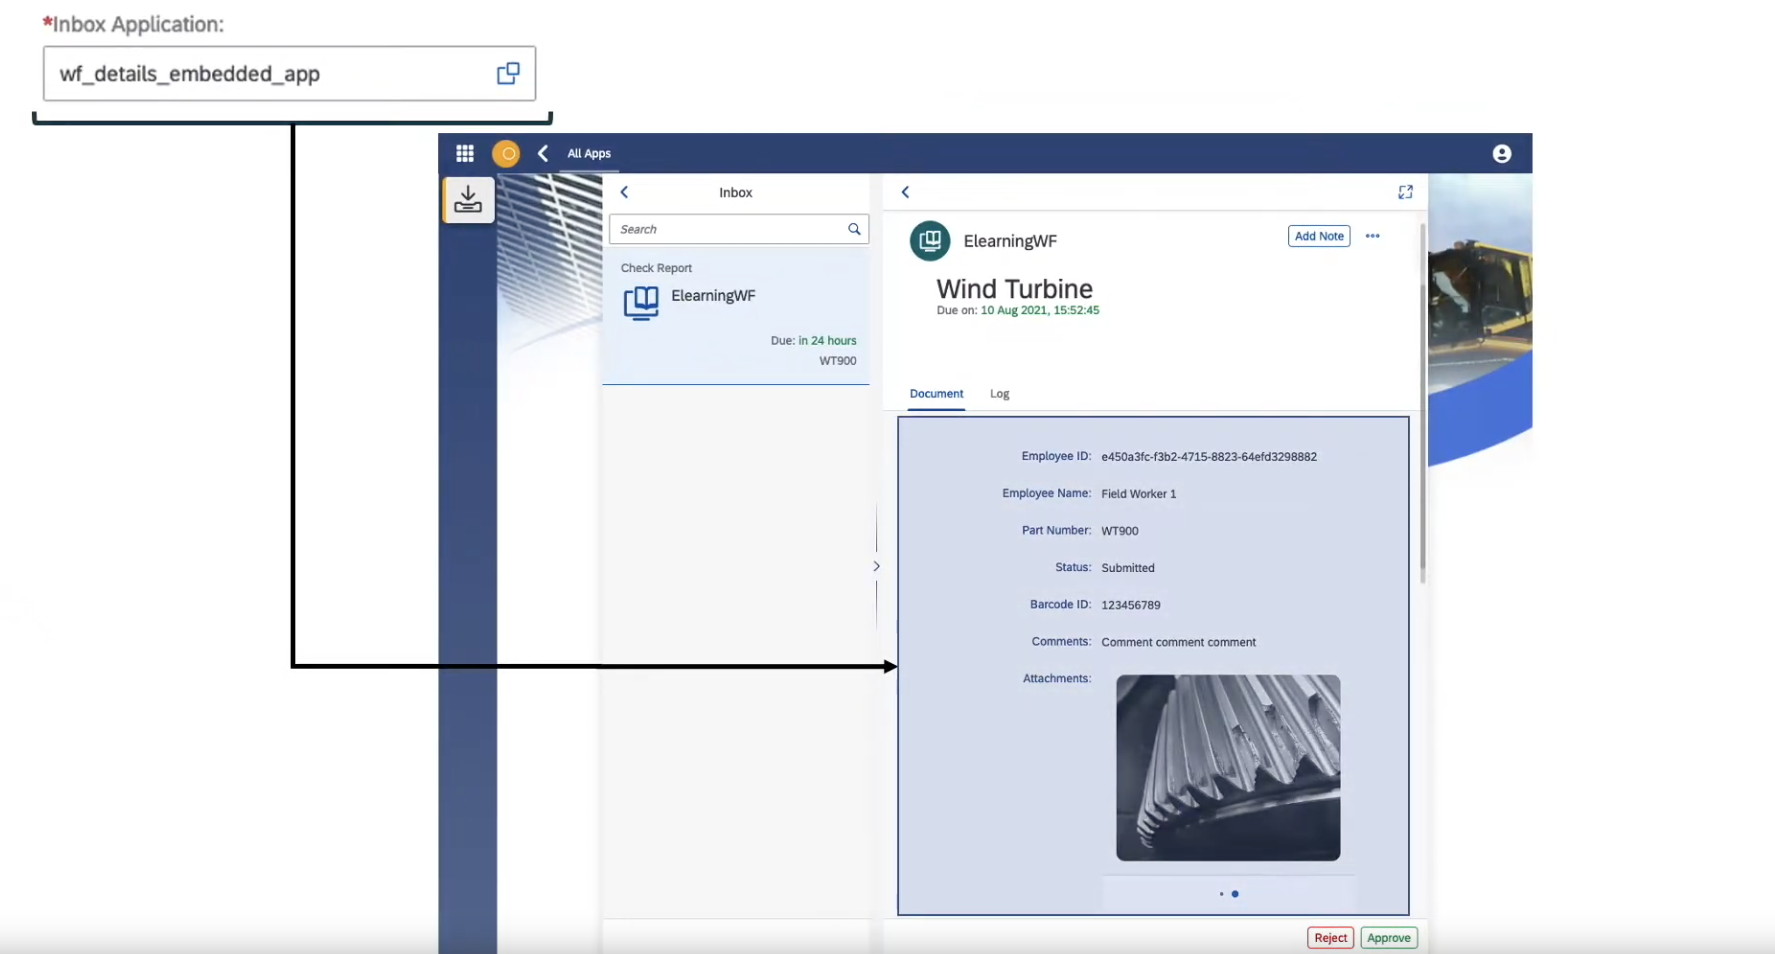The height and width of the screenshot is (954, 1775).
Task: Click the Reject button
Action: (x=1330, y=938)
